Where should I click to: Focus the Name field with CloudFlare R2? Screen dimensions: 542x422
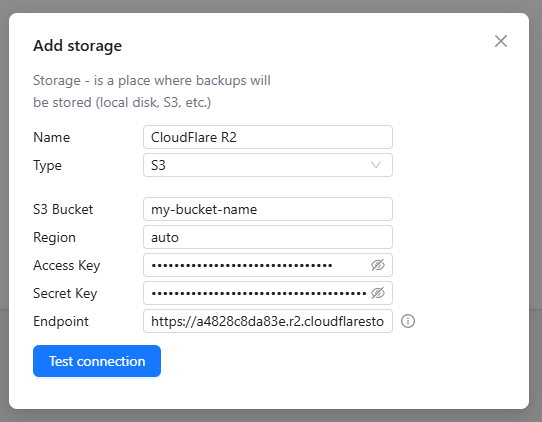tap(268, 137)
